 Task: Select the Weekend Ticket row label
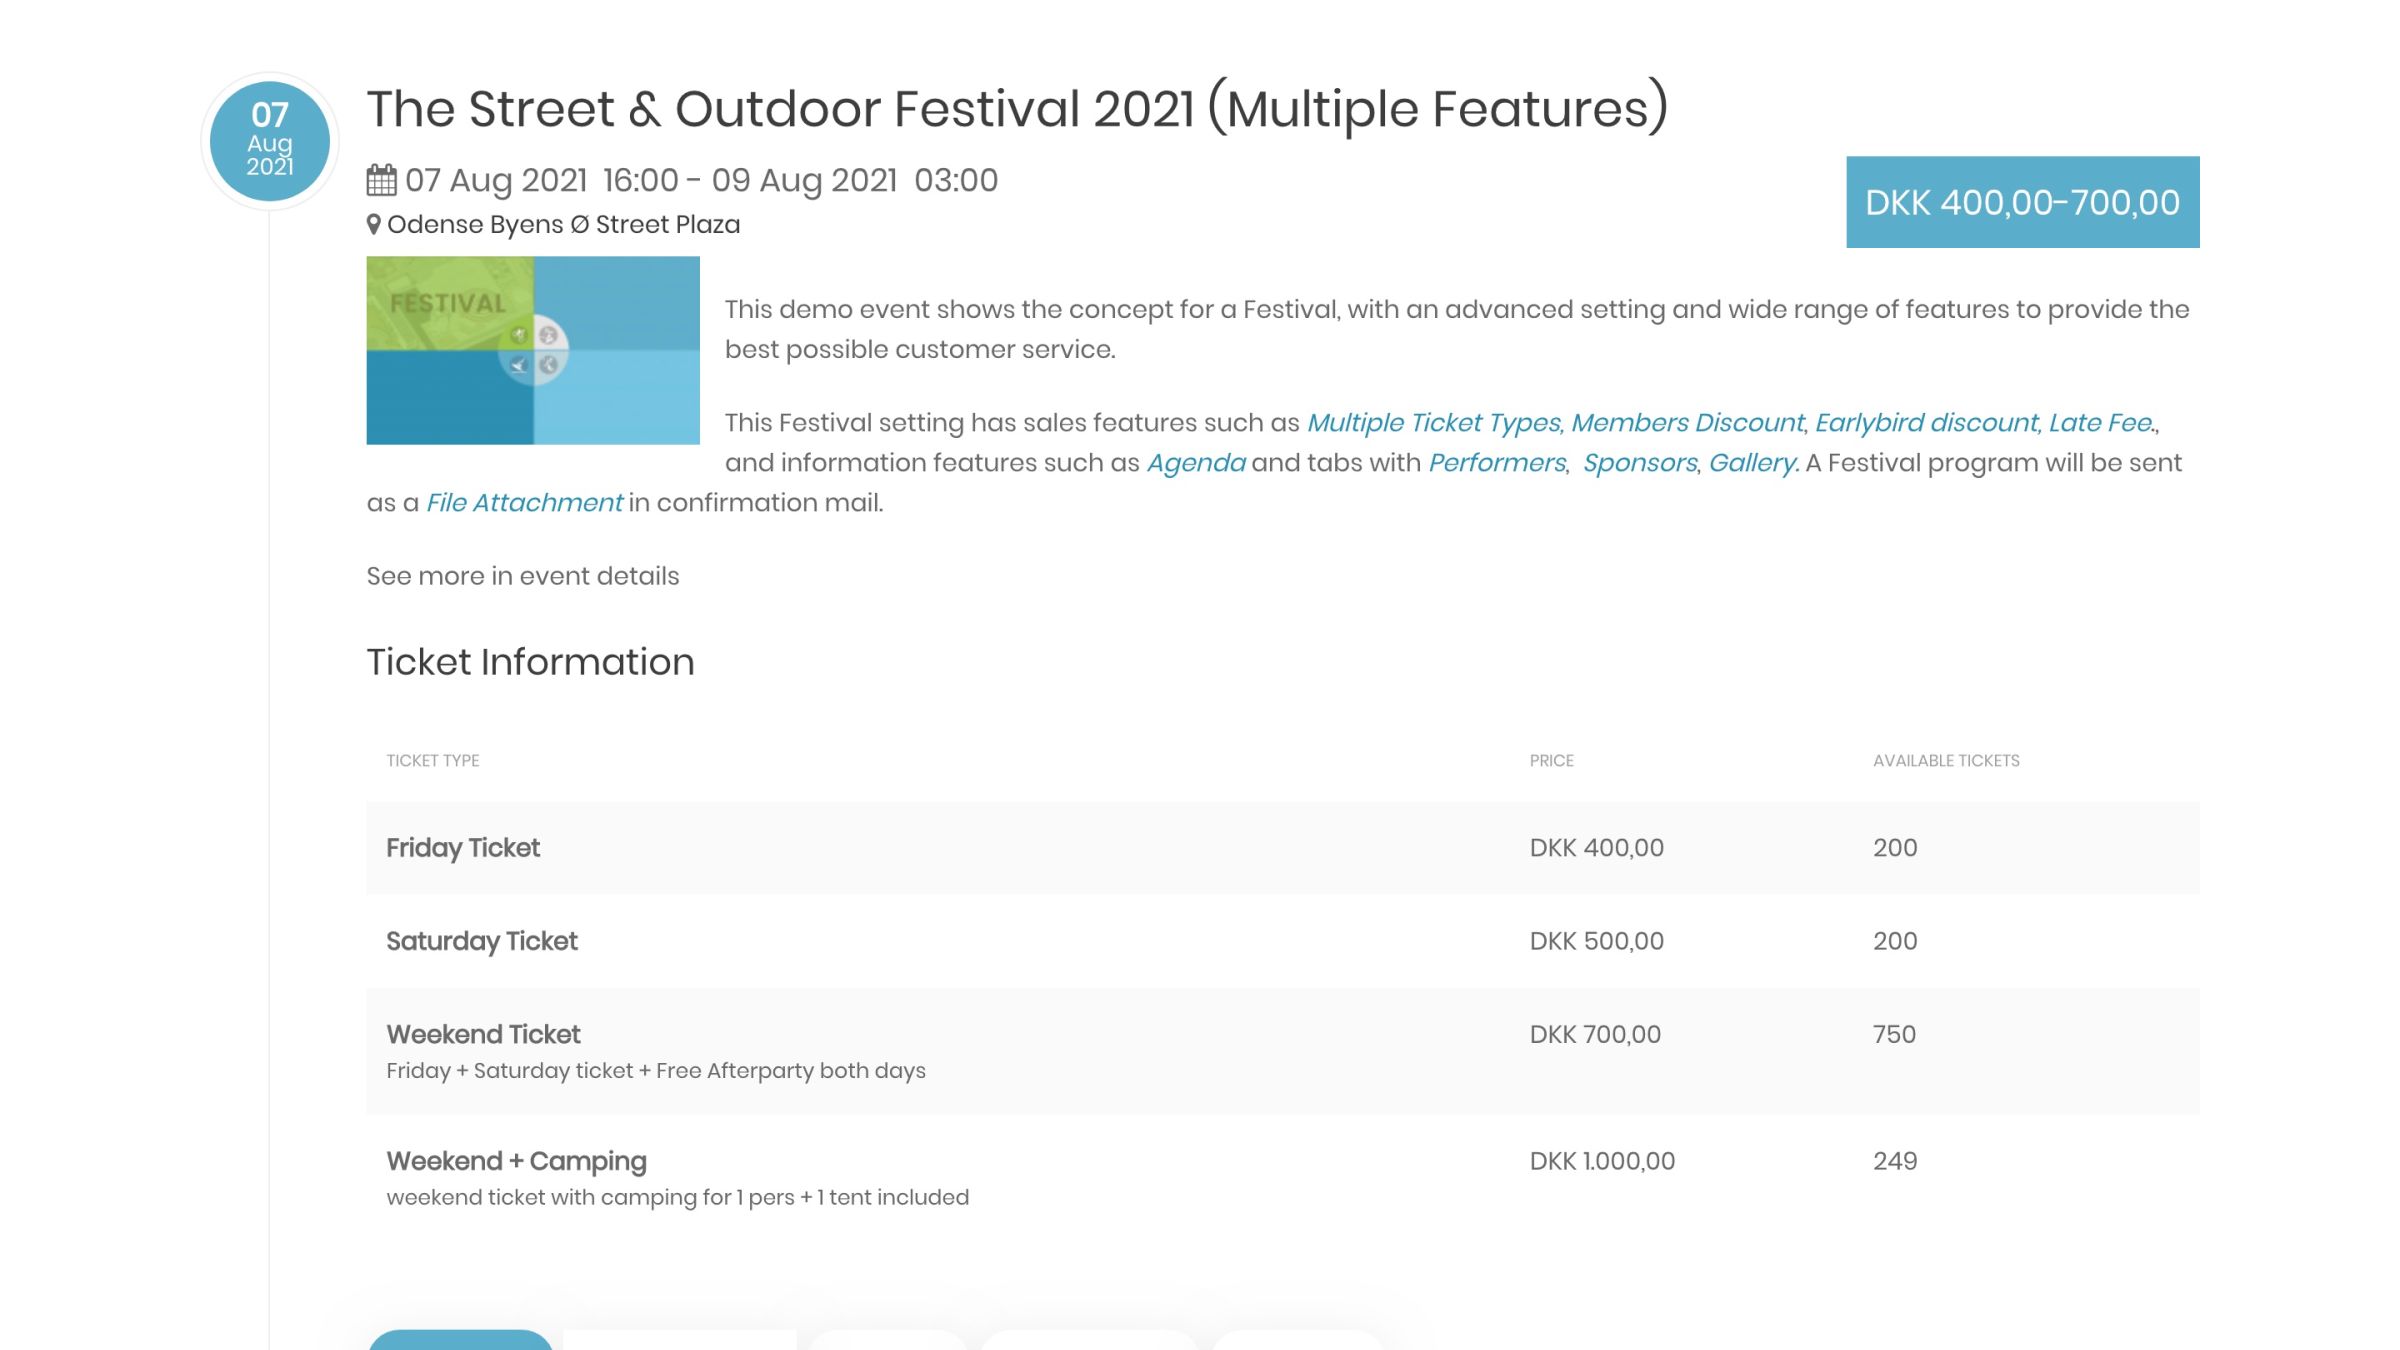[483, 1034]
